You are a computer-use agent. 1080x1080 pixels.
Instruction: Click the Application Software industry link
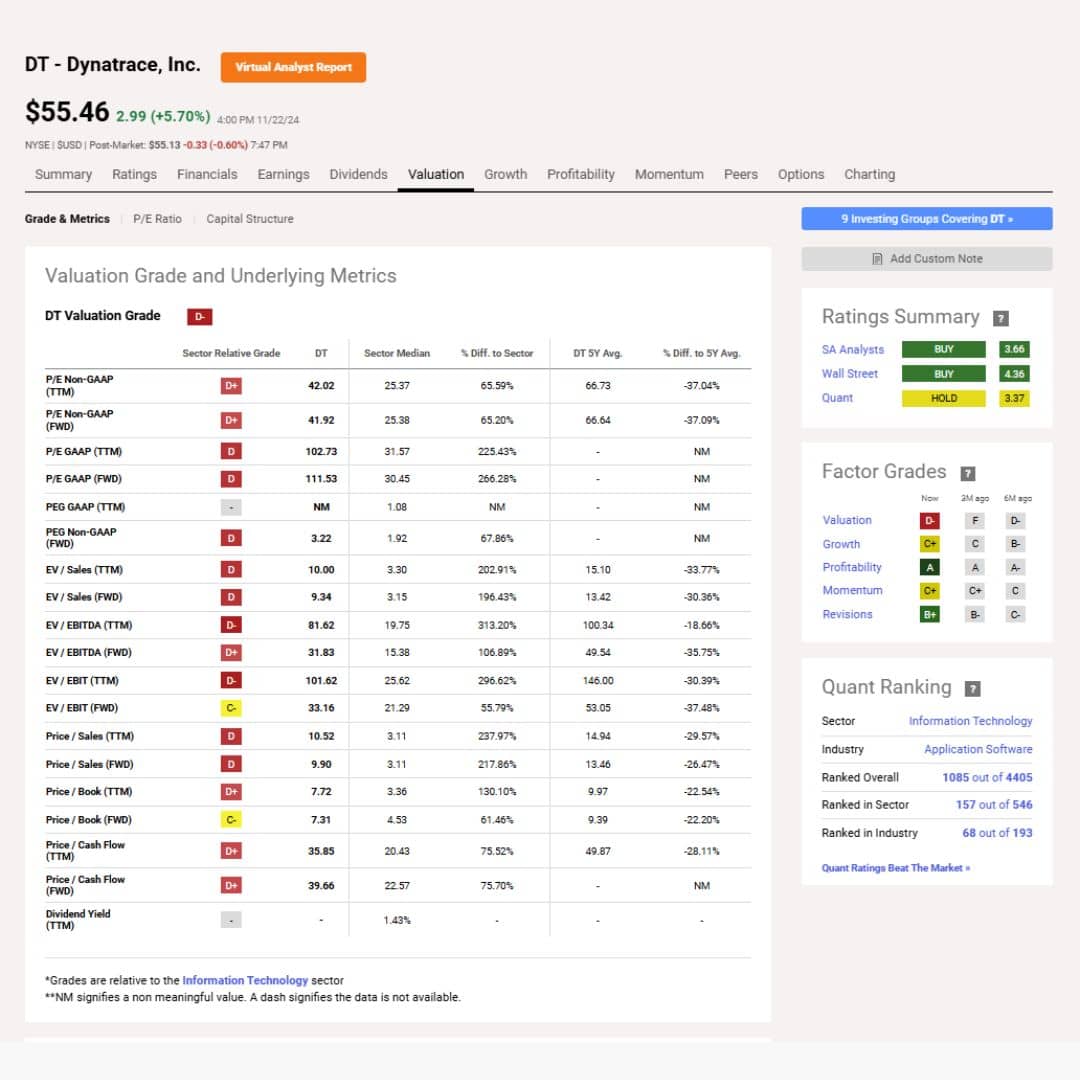(x=978, y=749)
